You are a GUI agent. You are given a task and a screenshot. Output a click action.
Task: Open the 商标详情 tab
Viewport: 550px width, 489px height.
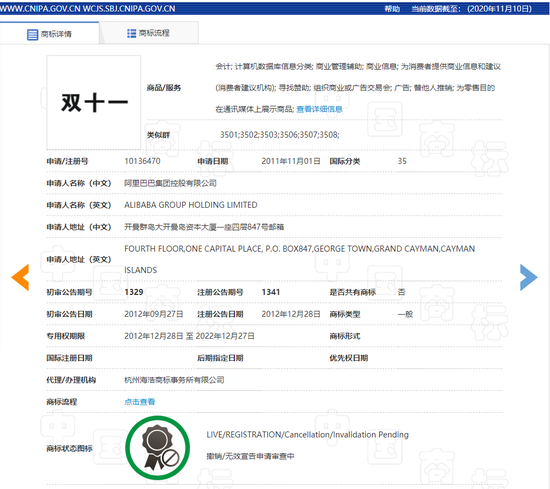pyautogui.click(x=49, y=34)
